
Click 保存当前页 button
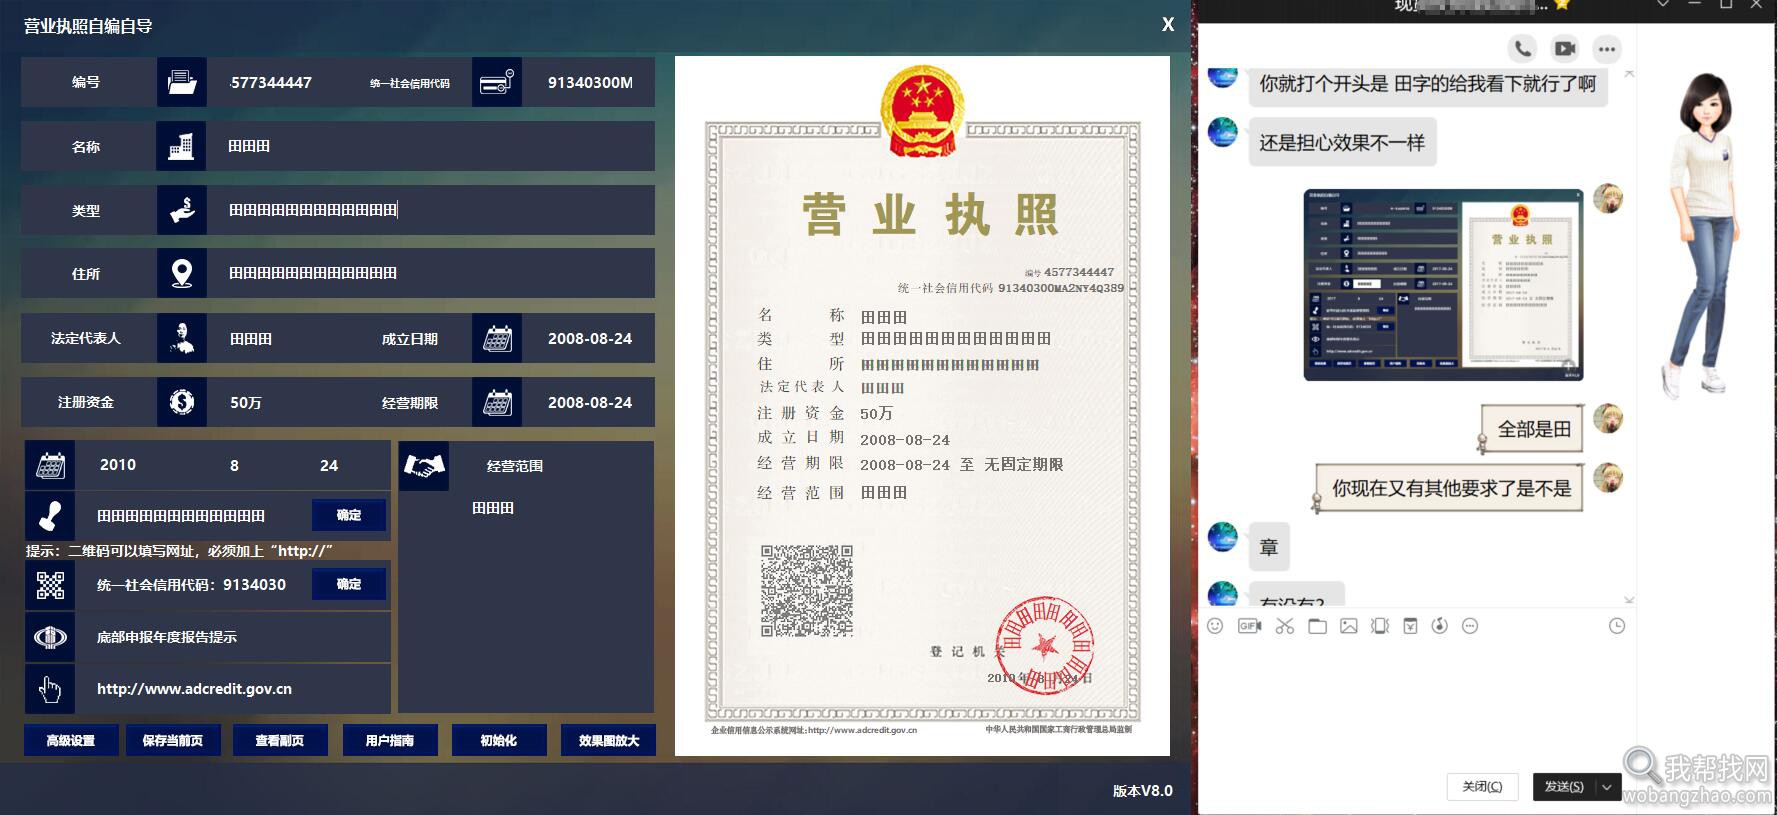[x=173, y=740]
